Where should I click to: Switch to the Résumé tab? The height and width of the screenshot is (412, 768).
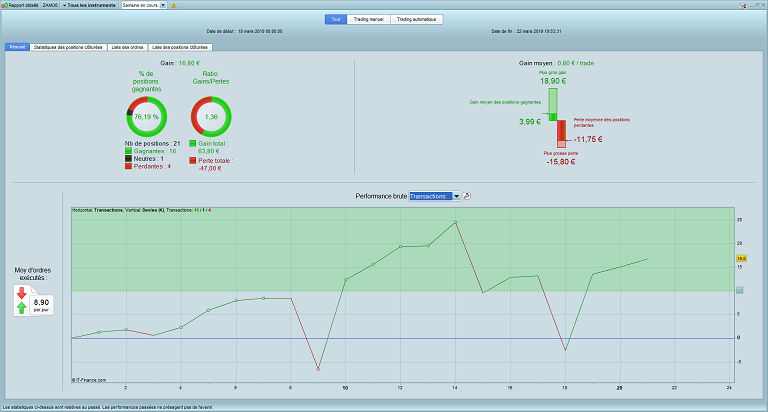18,47
